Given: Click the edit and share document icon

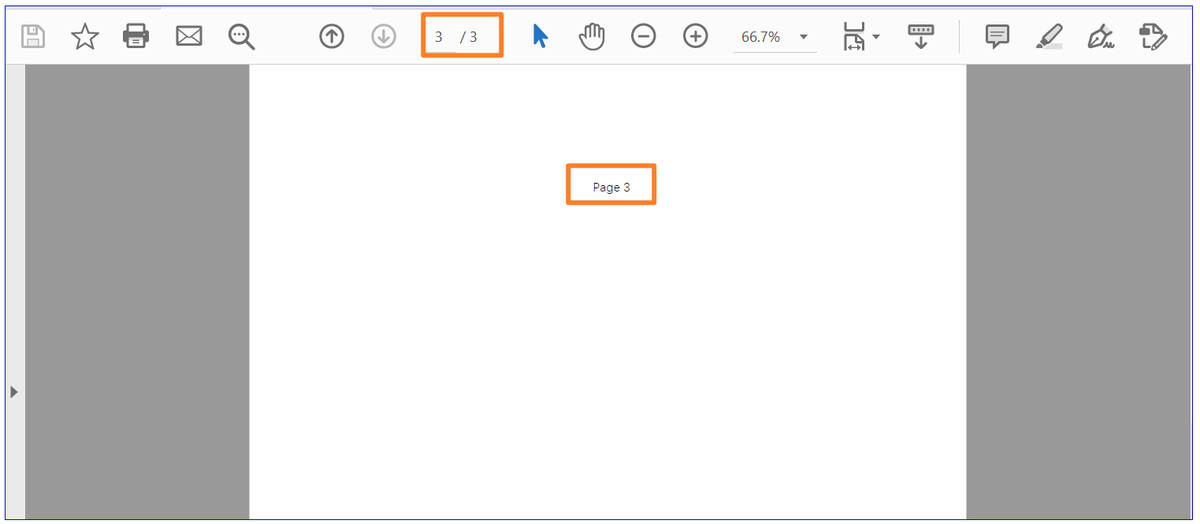Looking at the screenshot, I should (1153, 37).
